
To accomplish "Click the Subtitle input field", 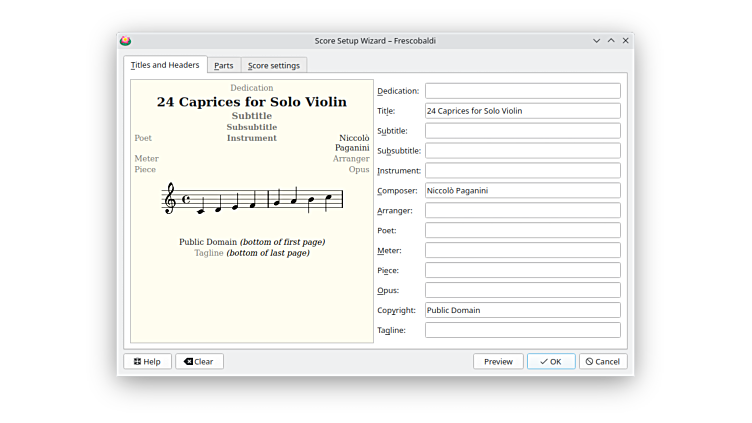I will 522,131.
